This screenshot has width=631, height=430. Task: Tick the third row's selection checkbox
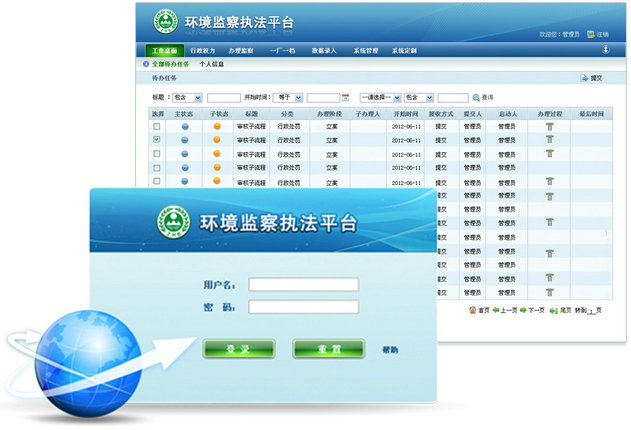click(x=156, y=155)
